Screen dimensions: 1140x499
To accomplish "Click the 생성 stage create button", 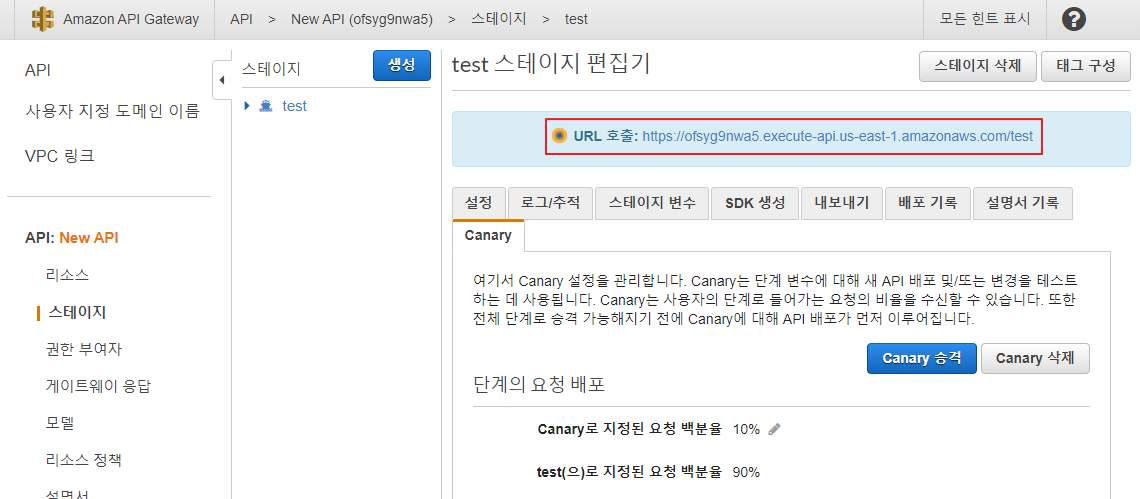I will (x=401, y=65).
